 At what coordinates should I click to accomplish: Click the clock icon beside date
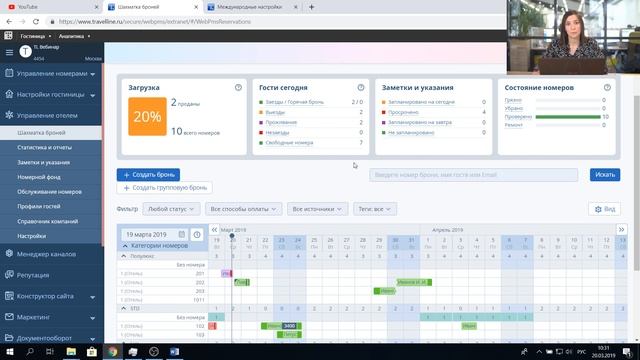pyautogui.click(x=197, y=234)
